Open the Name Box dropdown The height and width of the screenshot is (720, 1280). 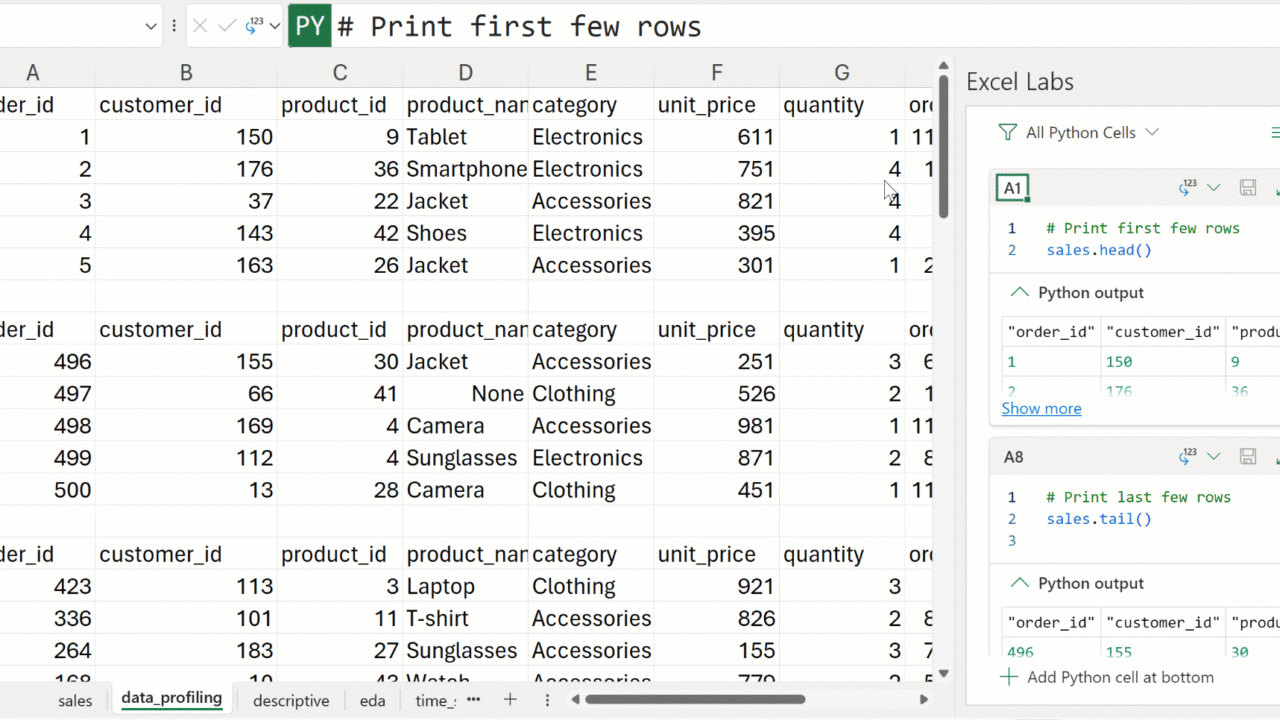[x=151, y=27]
